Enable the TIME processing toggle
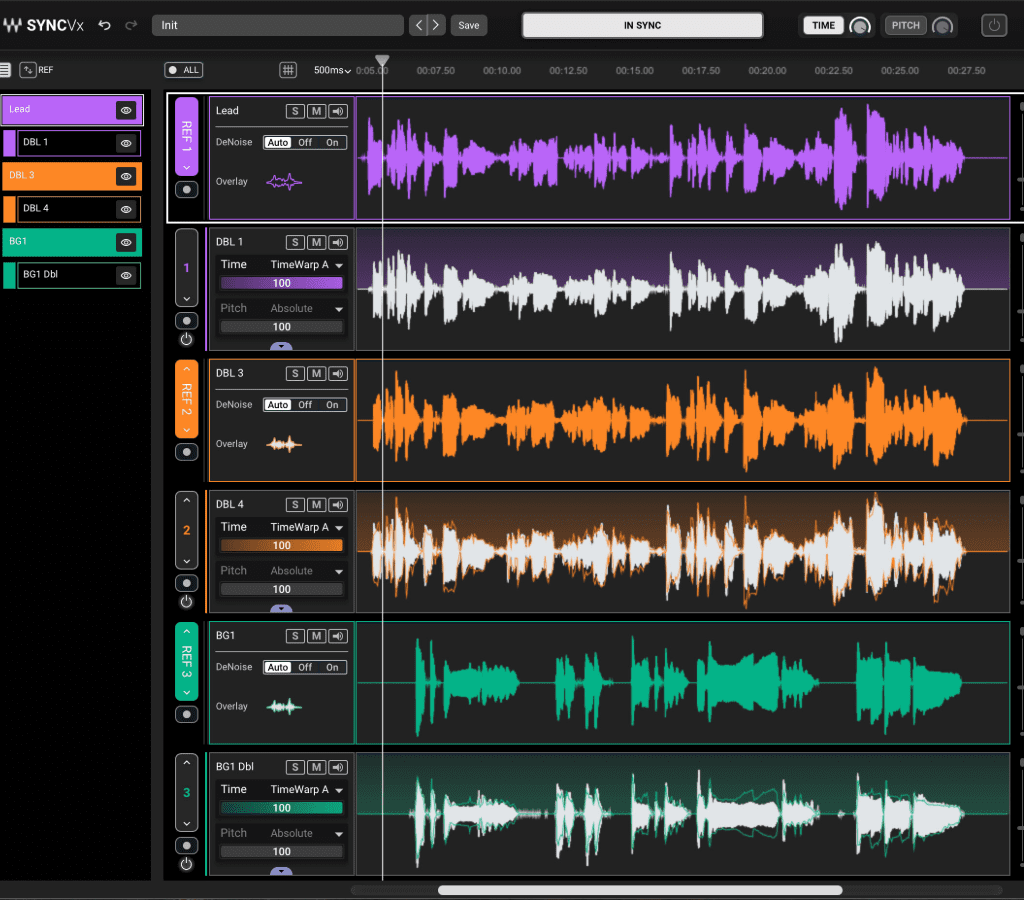1024x900 pixels. pos(823,25)
